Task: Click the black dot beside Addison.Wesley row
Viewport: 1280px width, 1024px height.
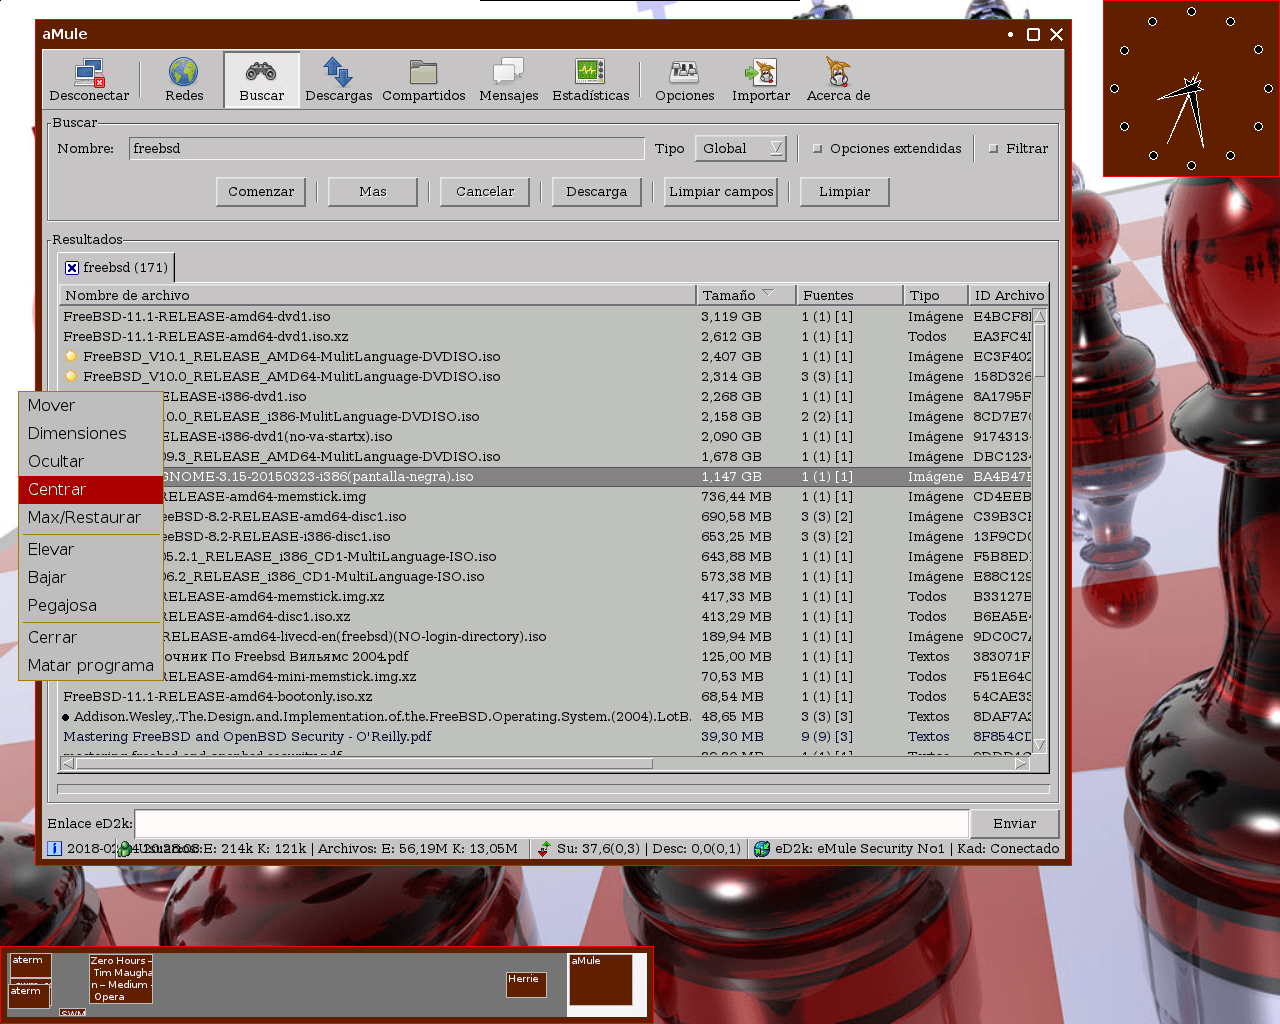Action: pyautogui.click(x=66, y=717)
